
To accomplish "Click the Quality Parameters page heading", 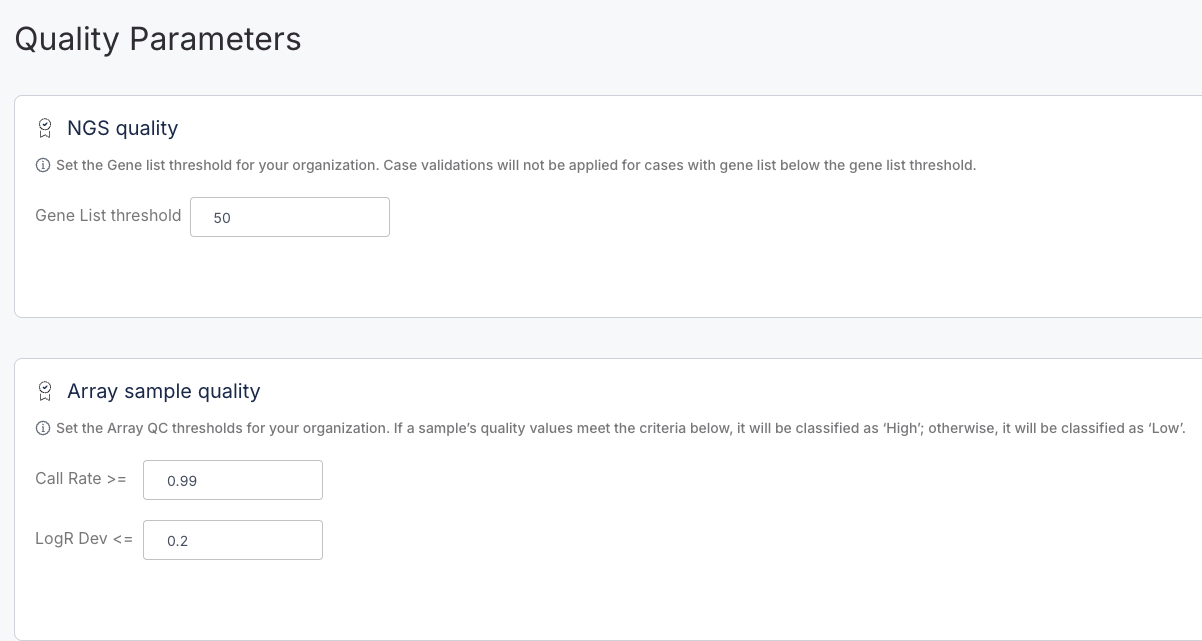I will click(x=158, y=39).
